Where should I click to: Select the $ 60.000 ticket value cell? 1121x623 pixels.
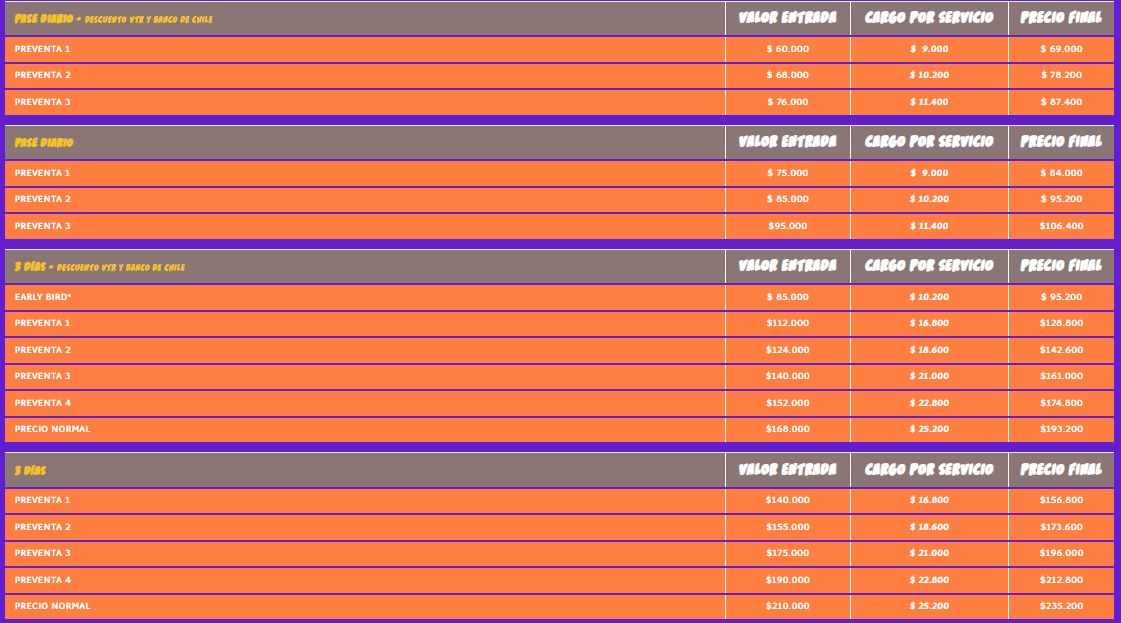pos(787,49)
